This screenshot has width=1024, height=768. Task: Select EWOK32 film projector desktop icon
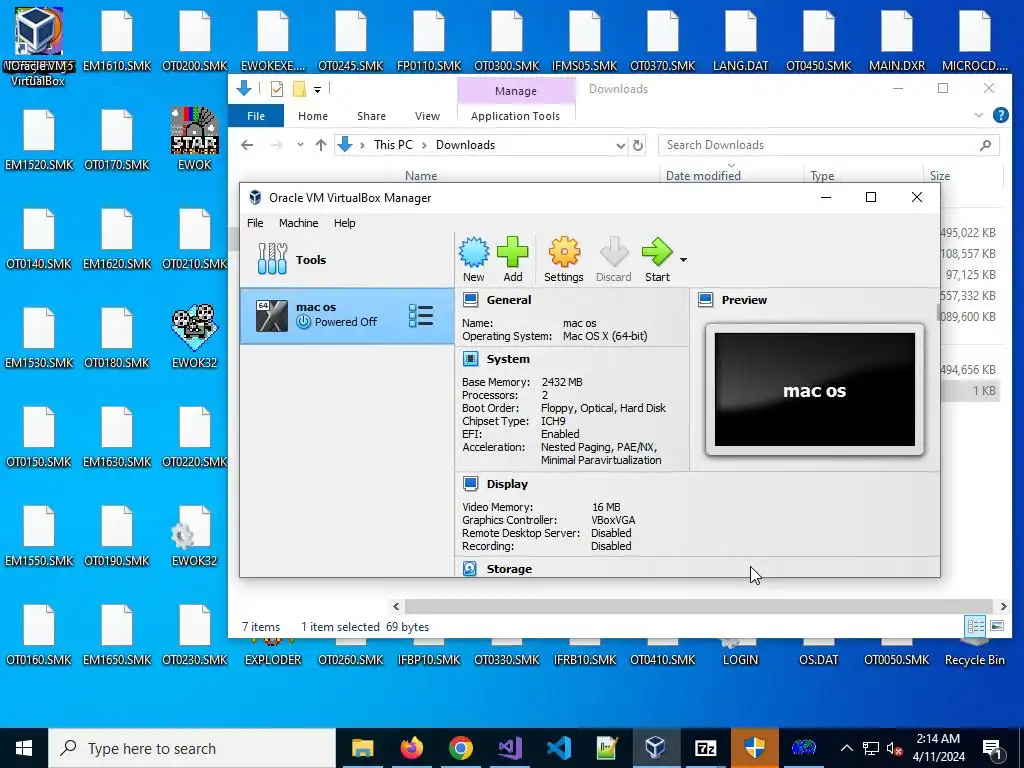(194, 336)
